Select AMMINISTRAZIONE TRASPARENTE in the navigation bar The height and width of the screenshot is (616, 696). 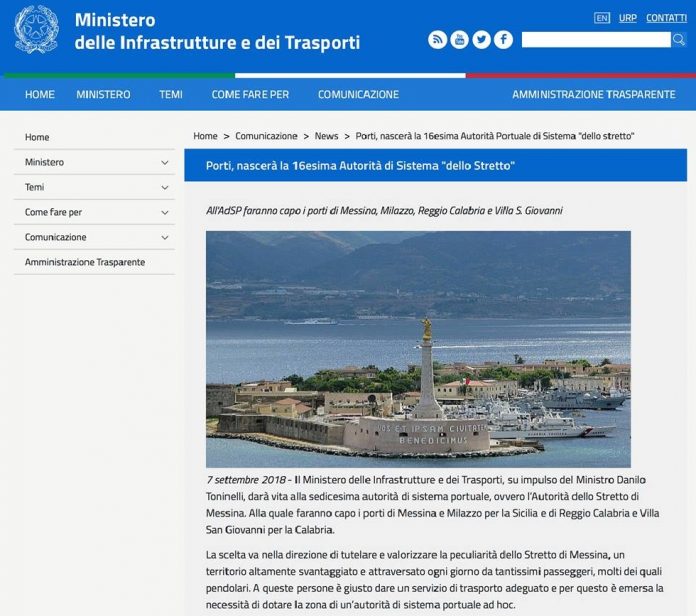(593, 95)
